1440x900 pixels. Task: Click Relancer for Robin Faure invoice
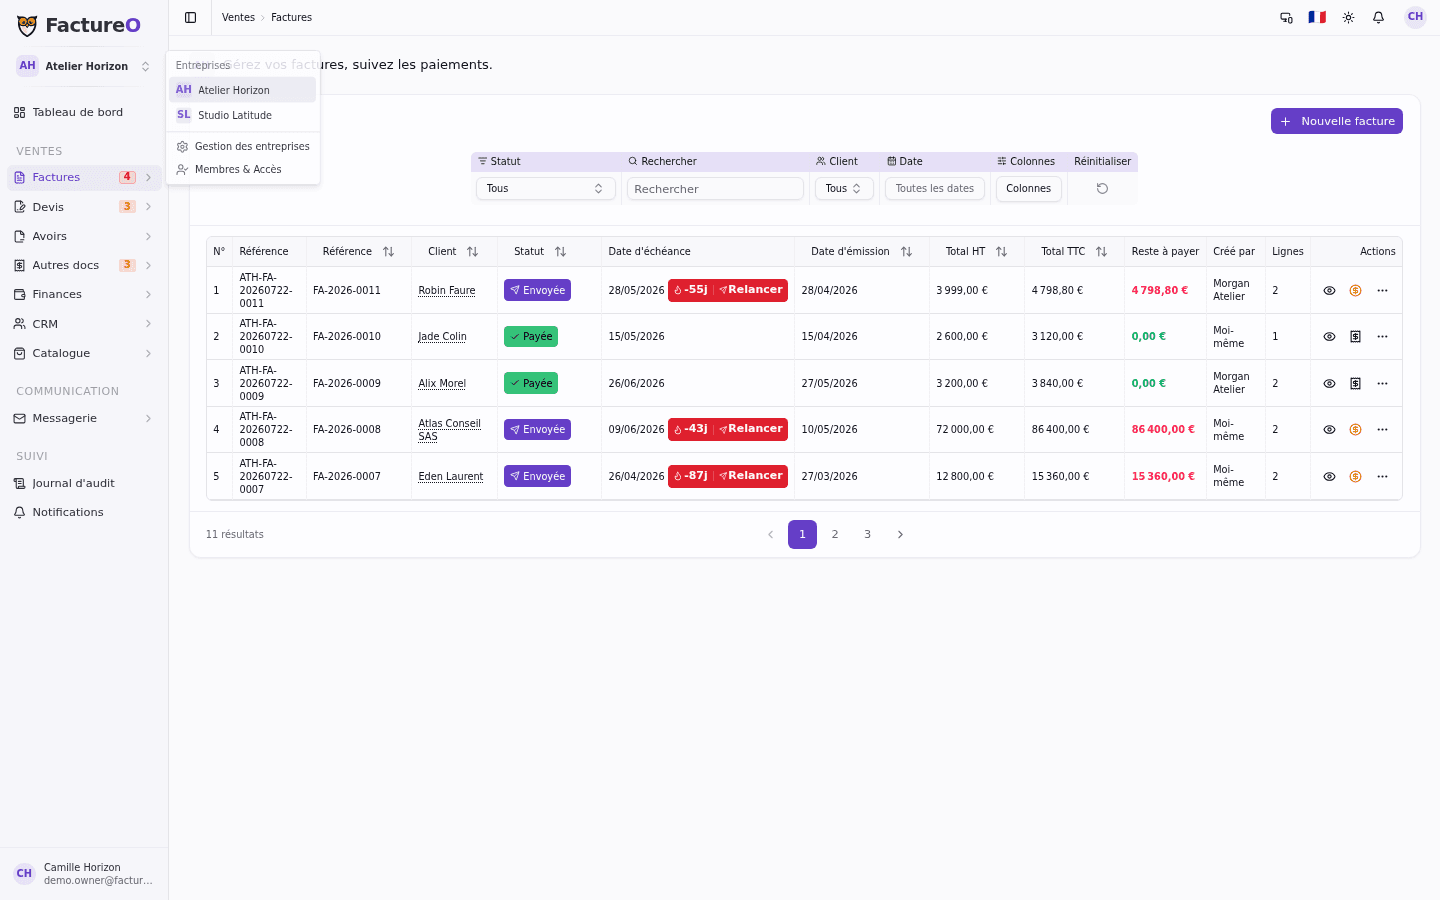tap(751, 290)
